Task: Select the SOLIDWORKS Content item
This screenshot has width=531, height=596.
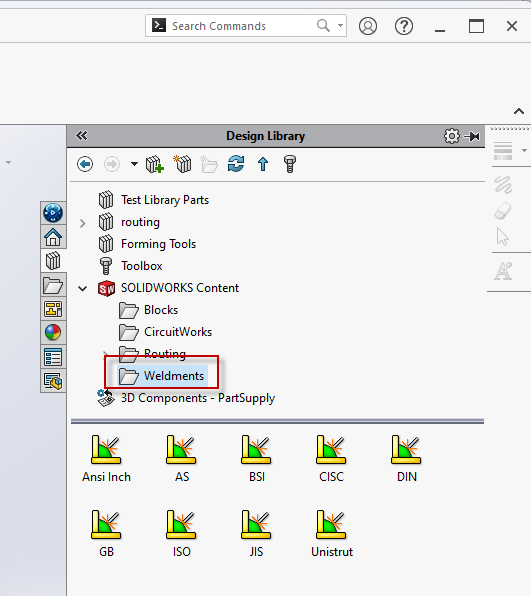Action: [180, 288]
